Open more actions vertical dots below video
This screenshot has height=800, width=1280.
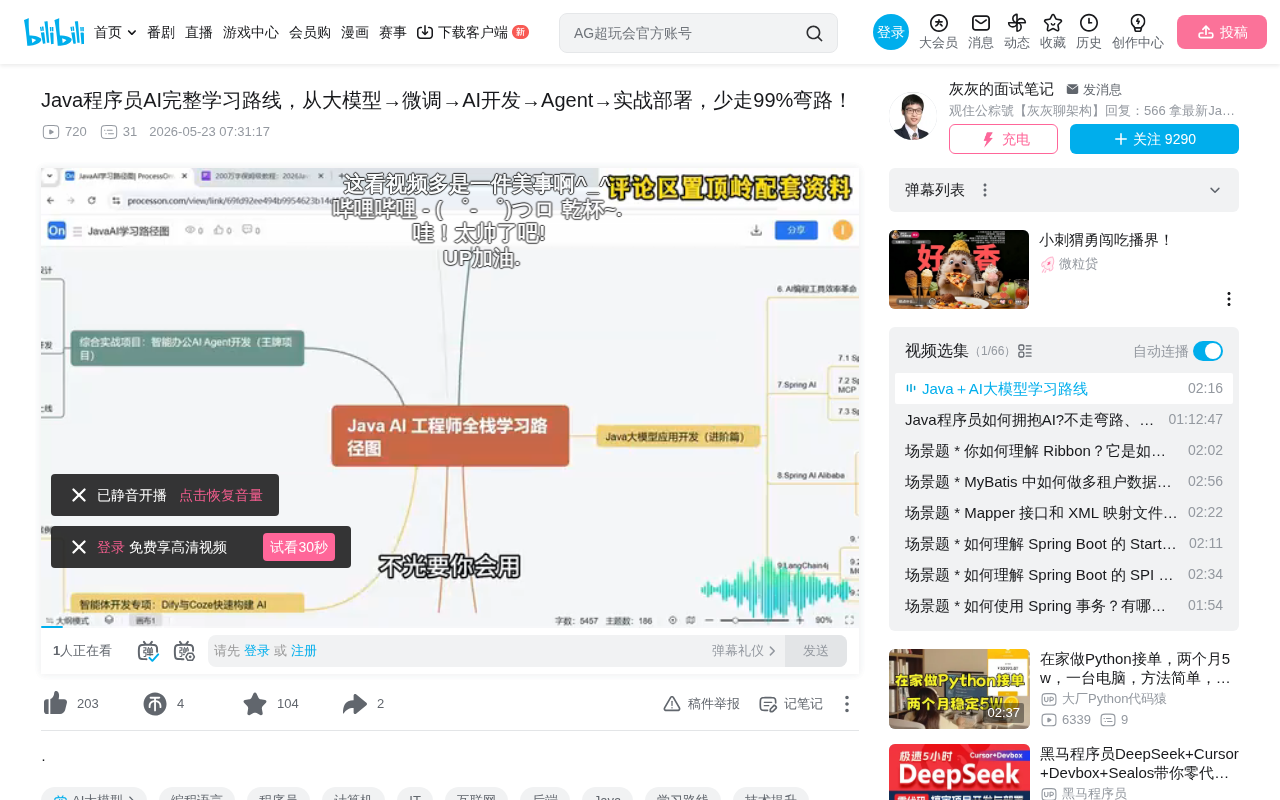click(846, 704)
